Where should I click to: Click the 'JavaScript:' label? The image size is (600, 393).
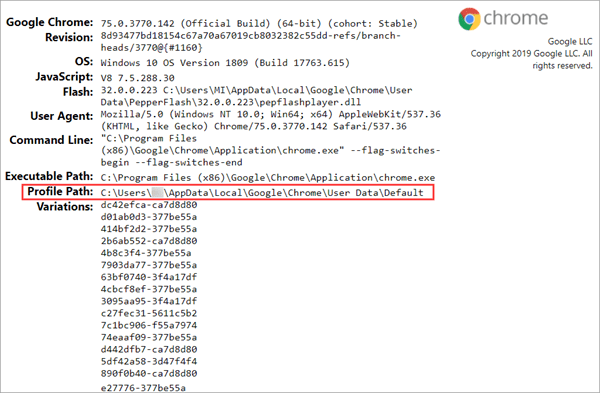coord(64,77)
